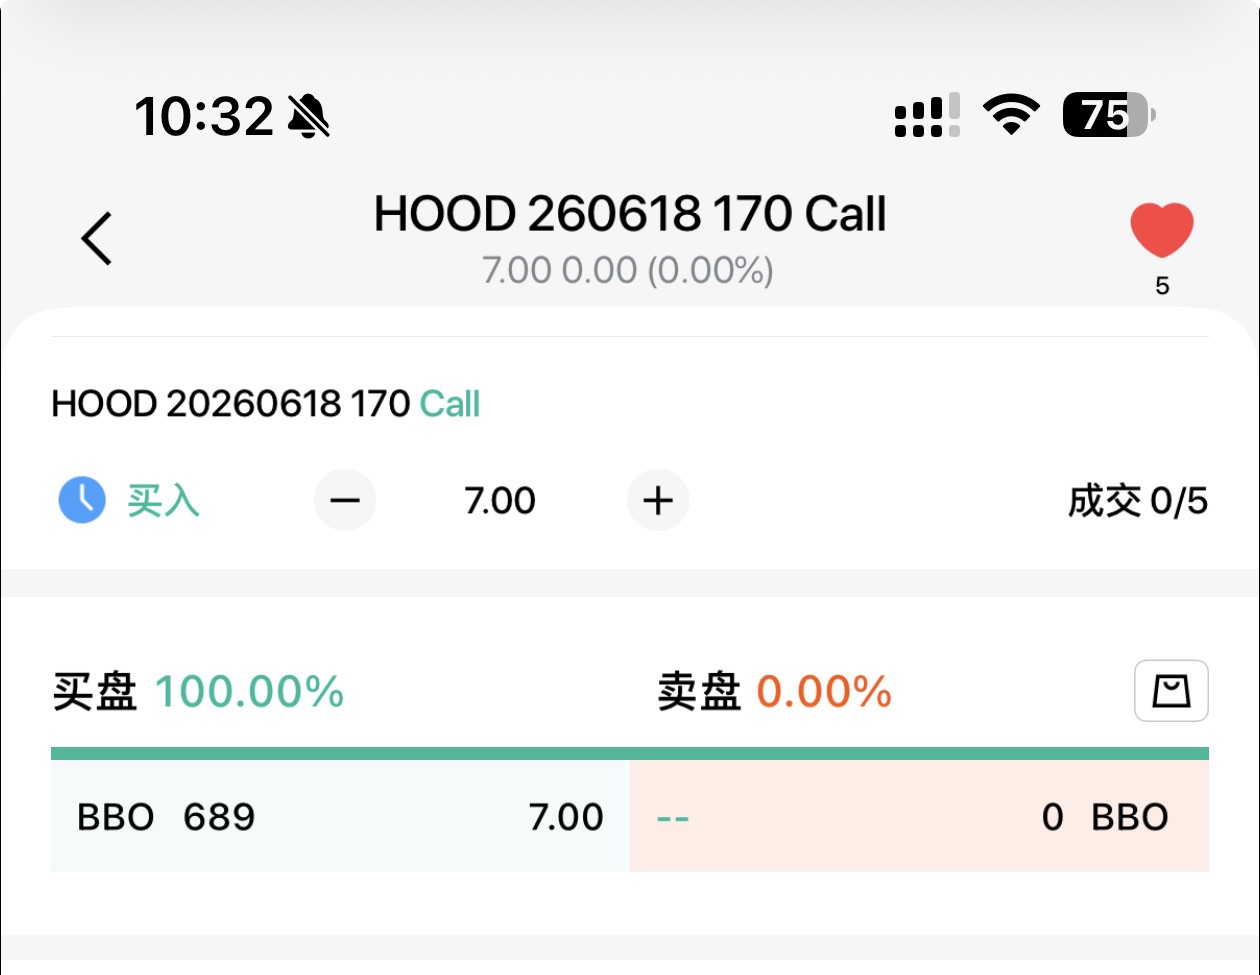The image size is (1260, 975).
Task: Tap the 买盘 100.00% label
Action: point(198,692)
